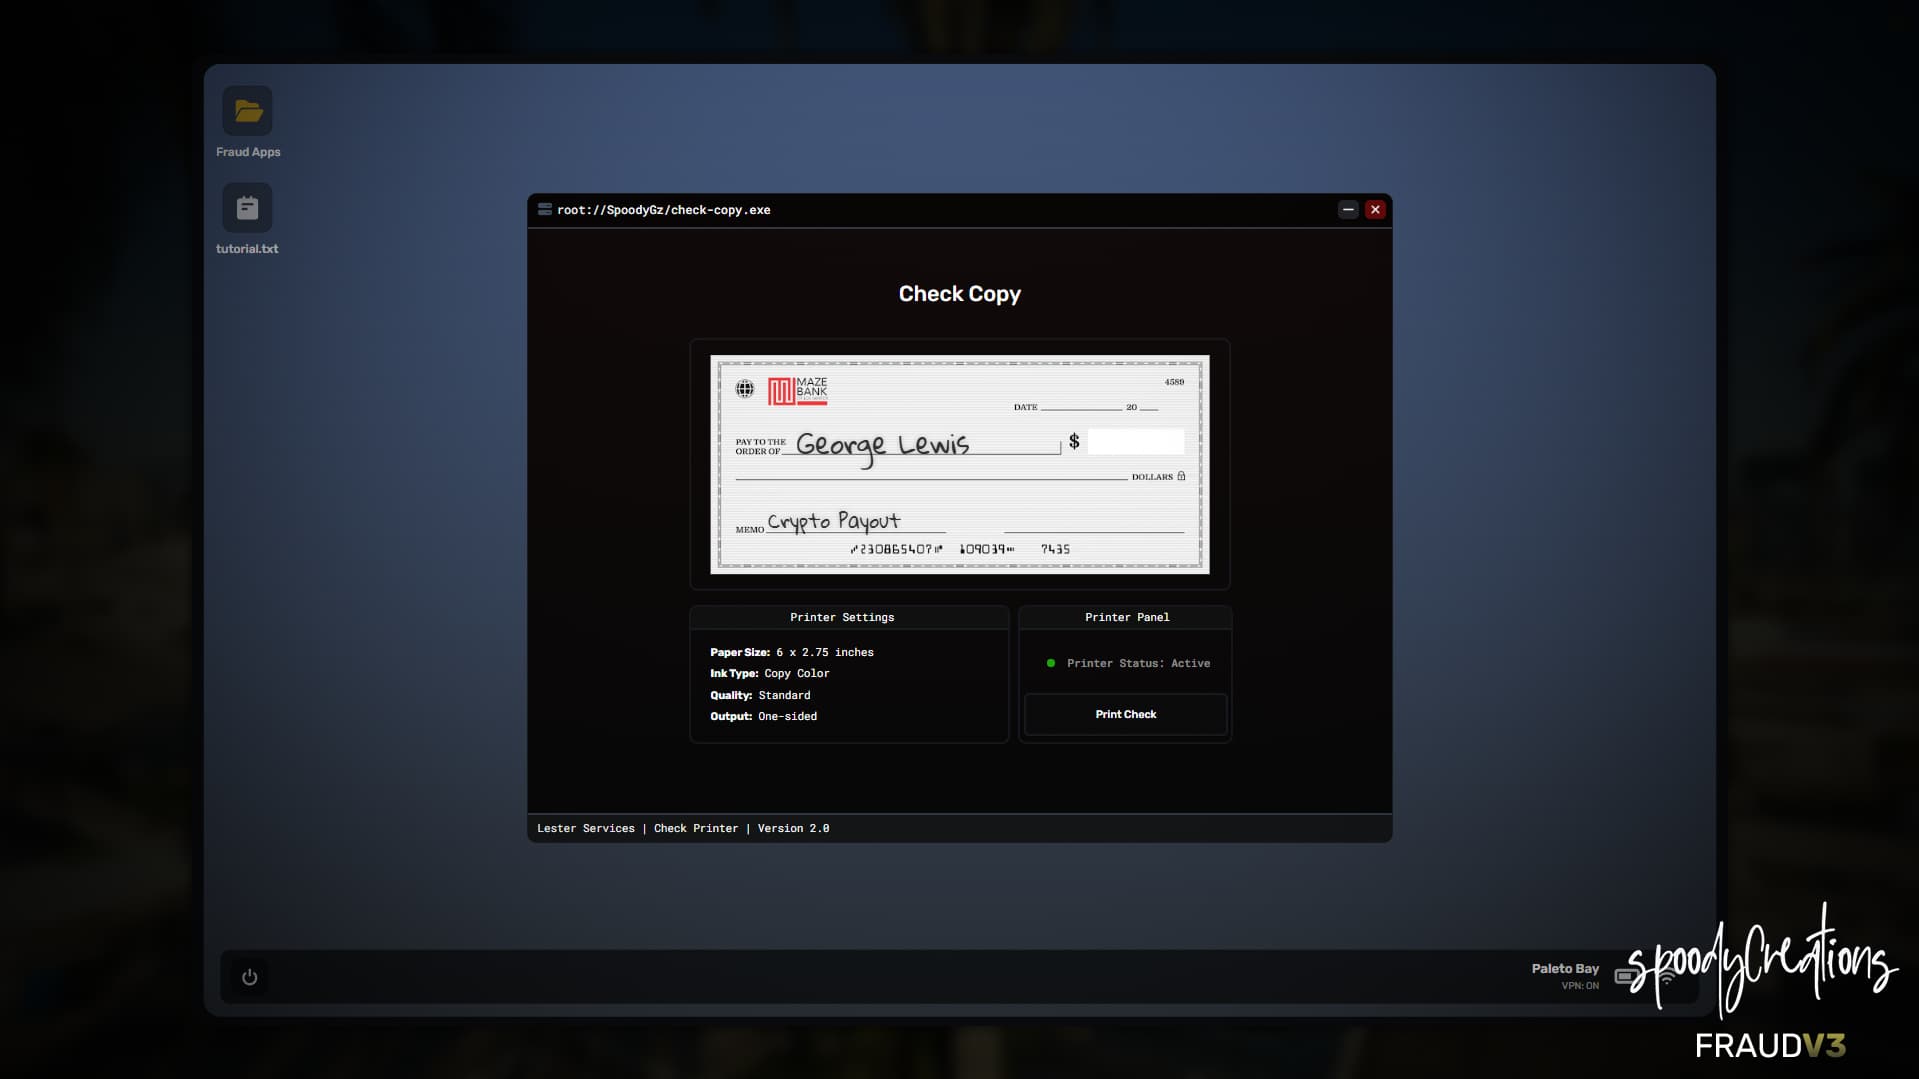Click the date line on the check

click(x=1080, y=405)
